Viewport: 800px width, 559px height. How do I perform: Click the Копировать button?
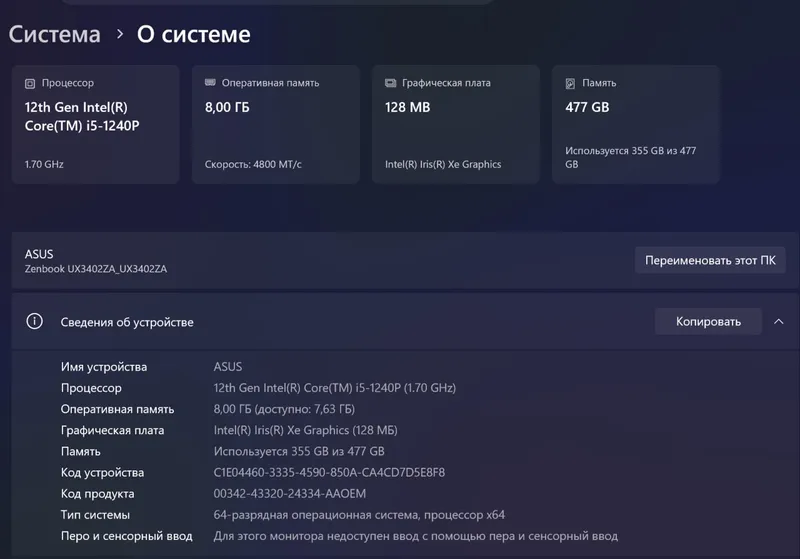tap(708, 321)
